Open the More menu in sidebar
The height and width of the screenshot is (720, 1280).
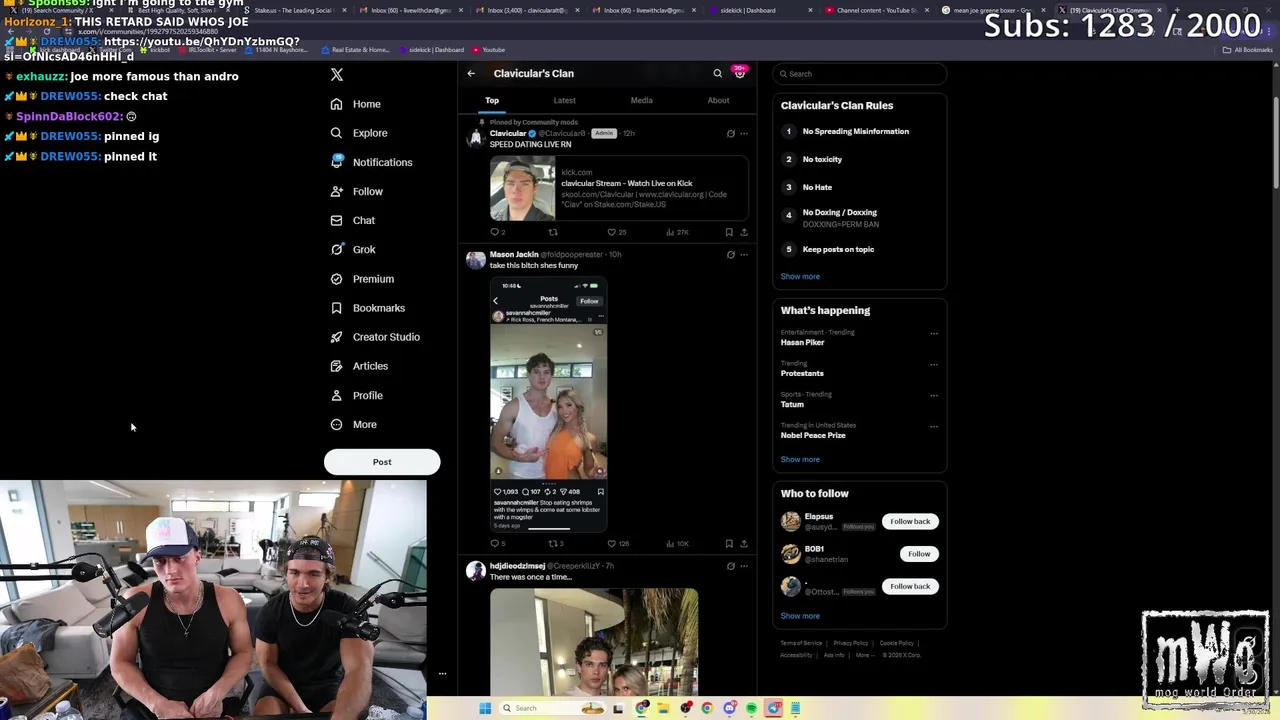click(x=354, y=425)
